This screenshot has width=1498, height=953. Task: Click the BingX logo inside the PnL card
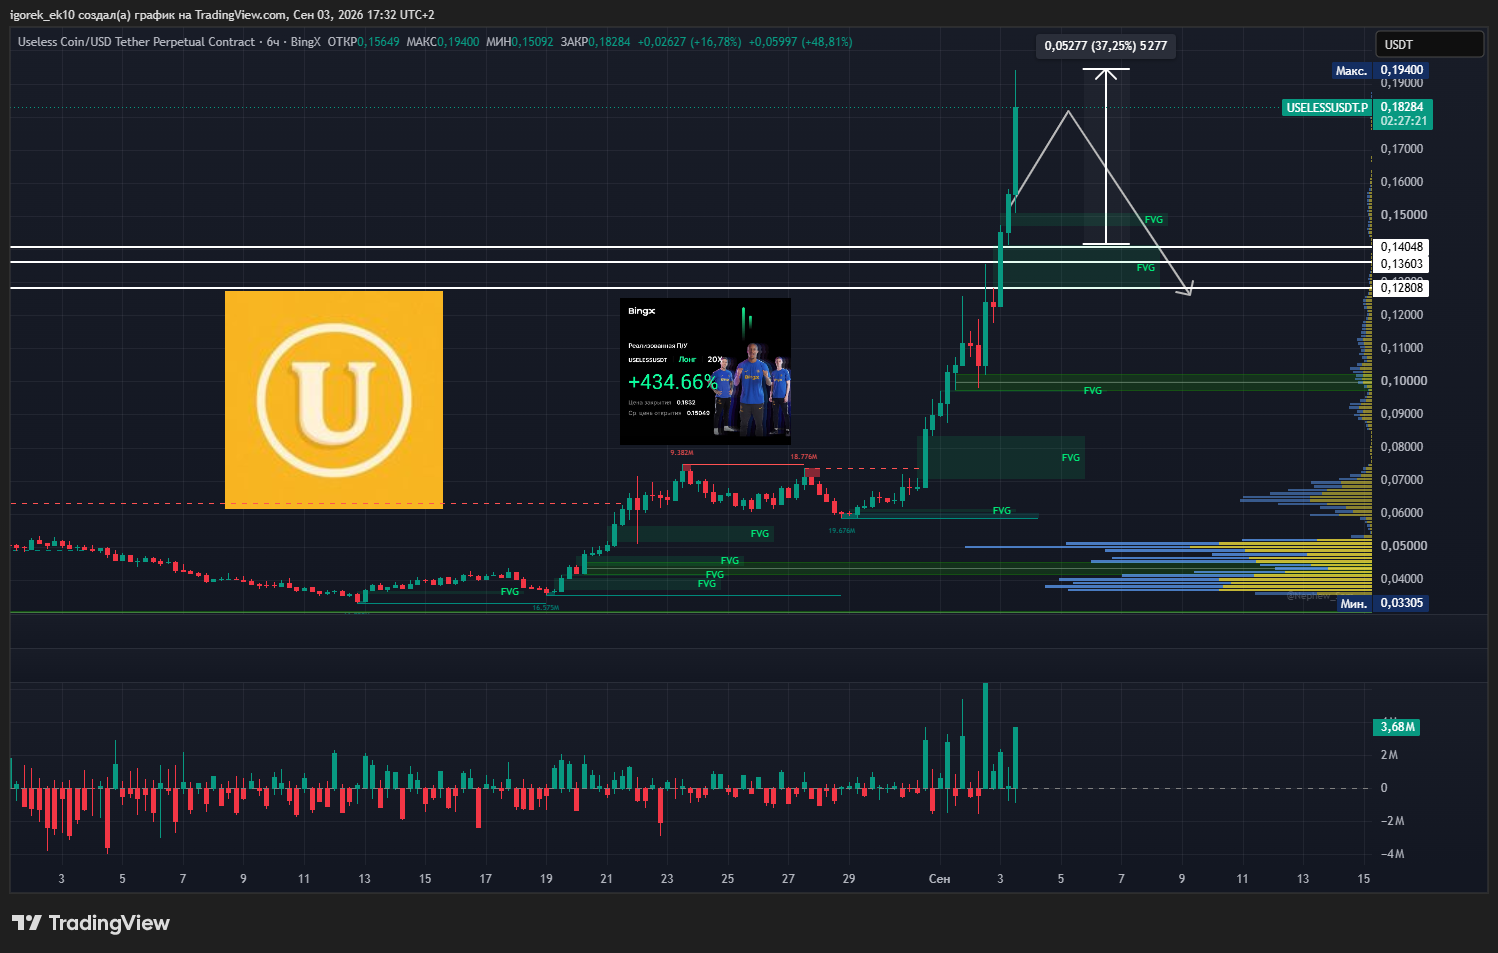point(641,311)
